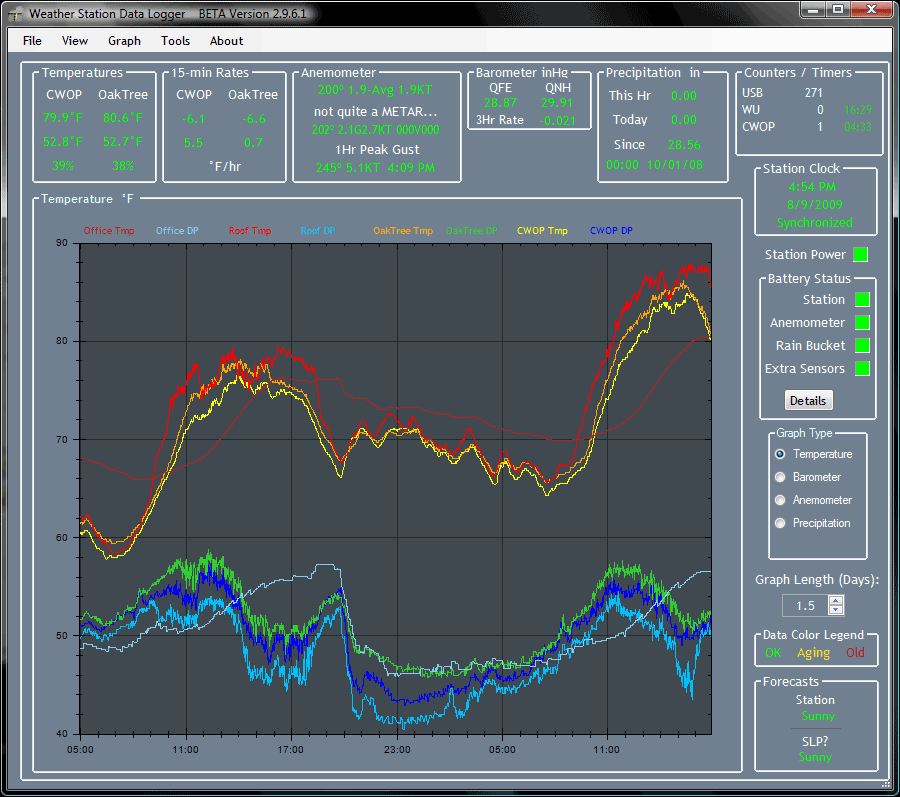Open the File menu
The height and width of the screenshot is (797, 900).
(x=32, y=41)
